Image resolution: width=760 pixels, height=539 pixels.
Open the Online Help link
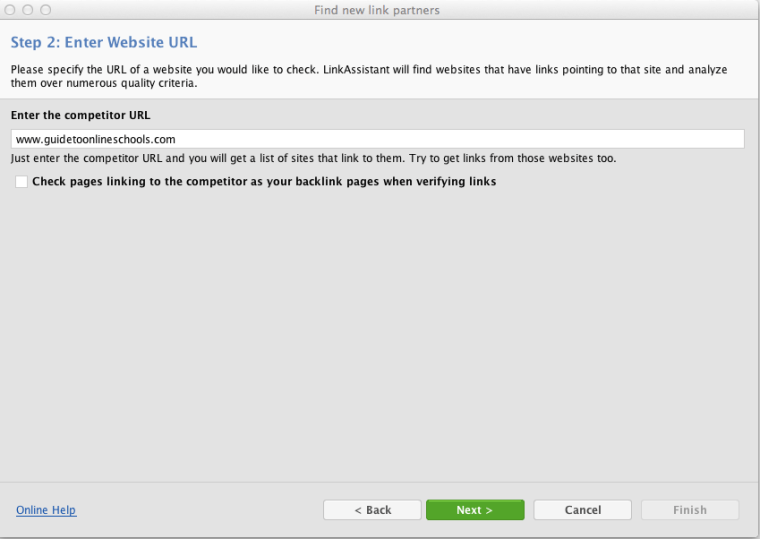click(46, 510)
